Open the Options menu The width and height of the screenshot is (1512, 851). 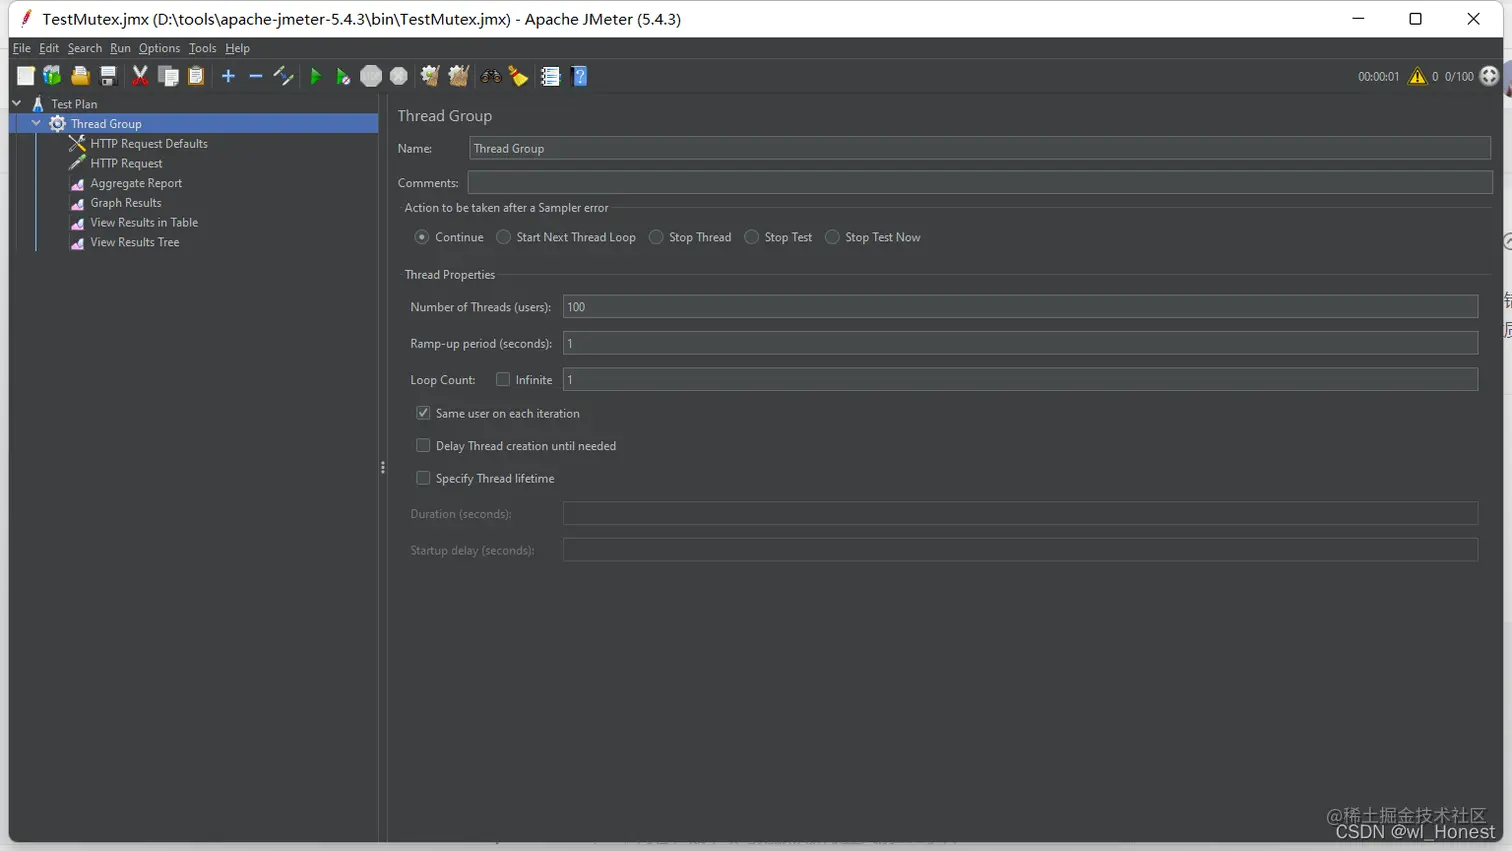tap(159, 48)
